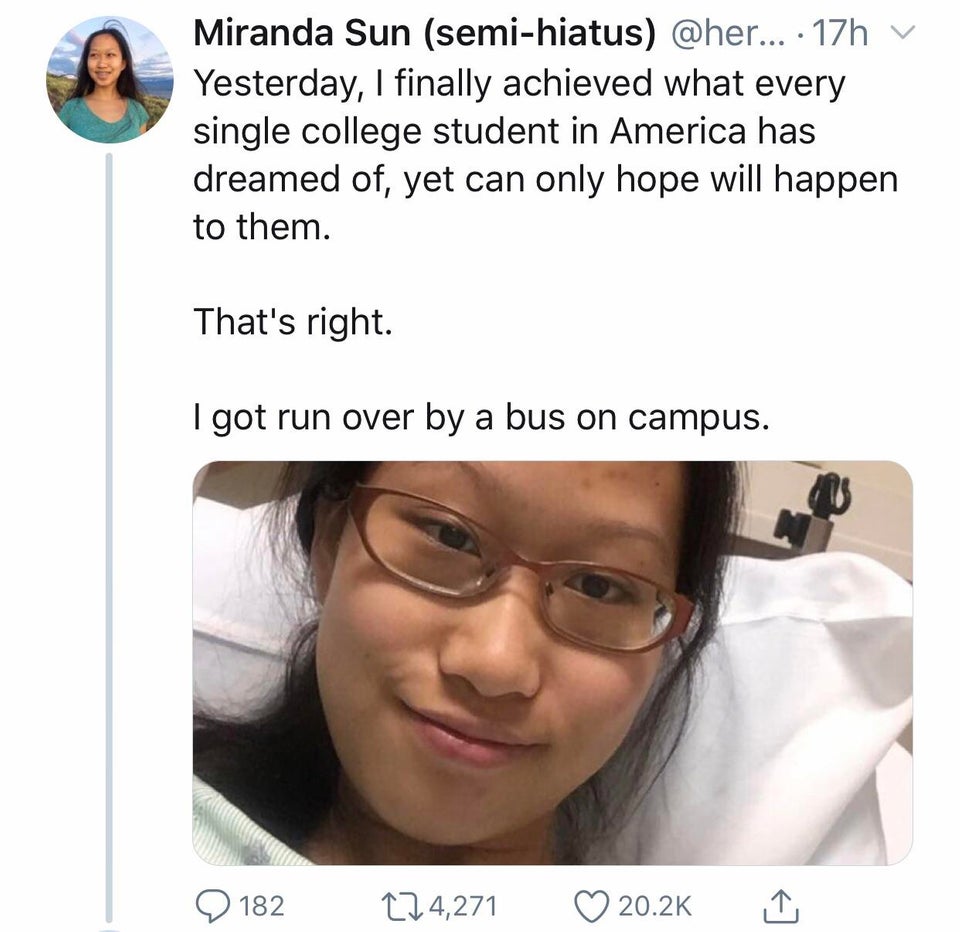The height and width of the screenshot is (932, 960).
Task: Open Miranda Sun's profile avatar
Action: 109,79
